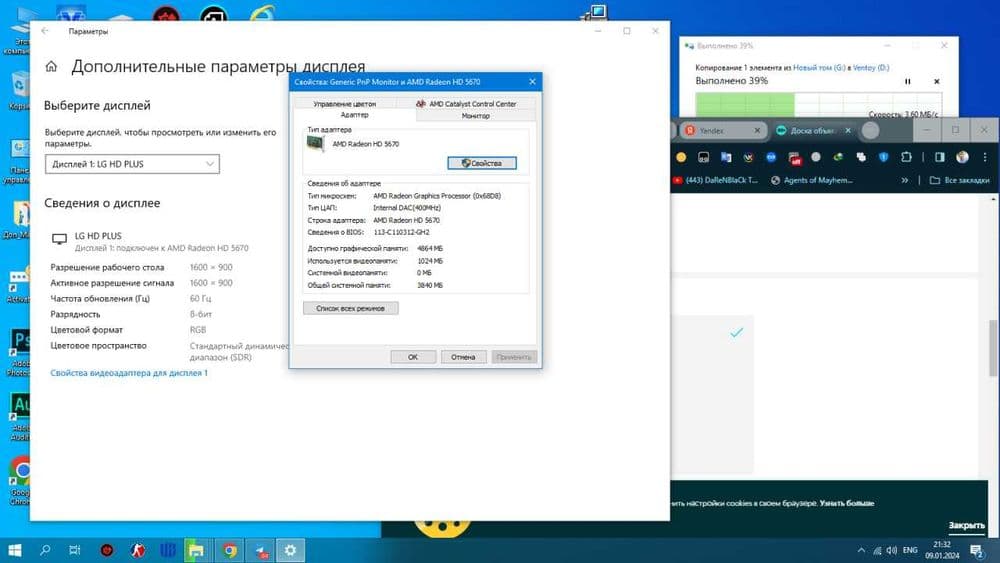This screenshot has height=563, width=1000.
Task: Open a new tab in the browser
Action: coord(871,130)
